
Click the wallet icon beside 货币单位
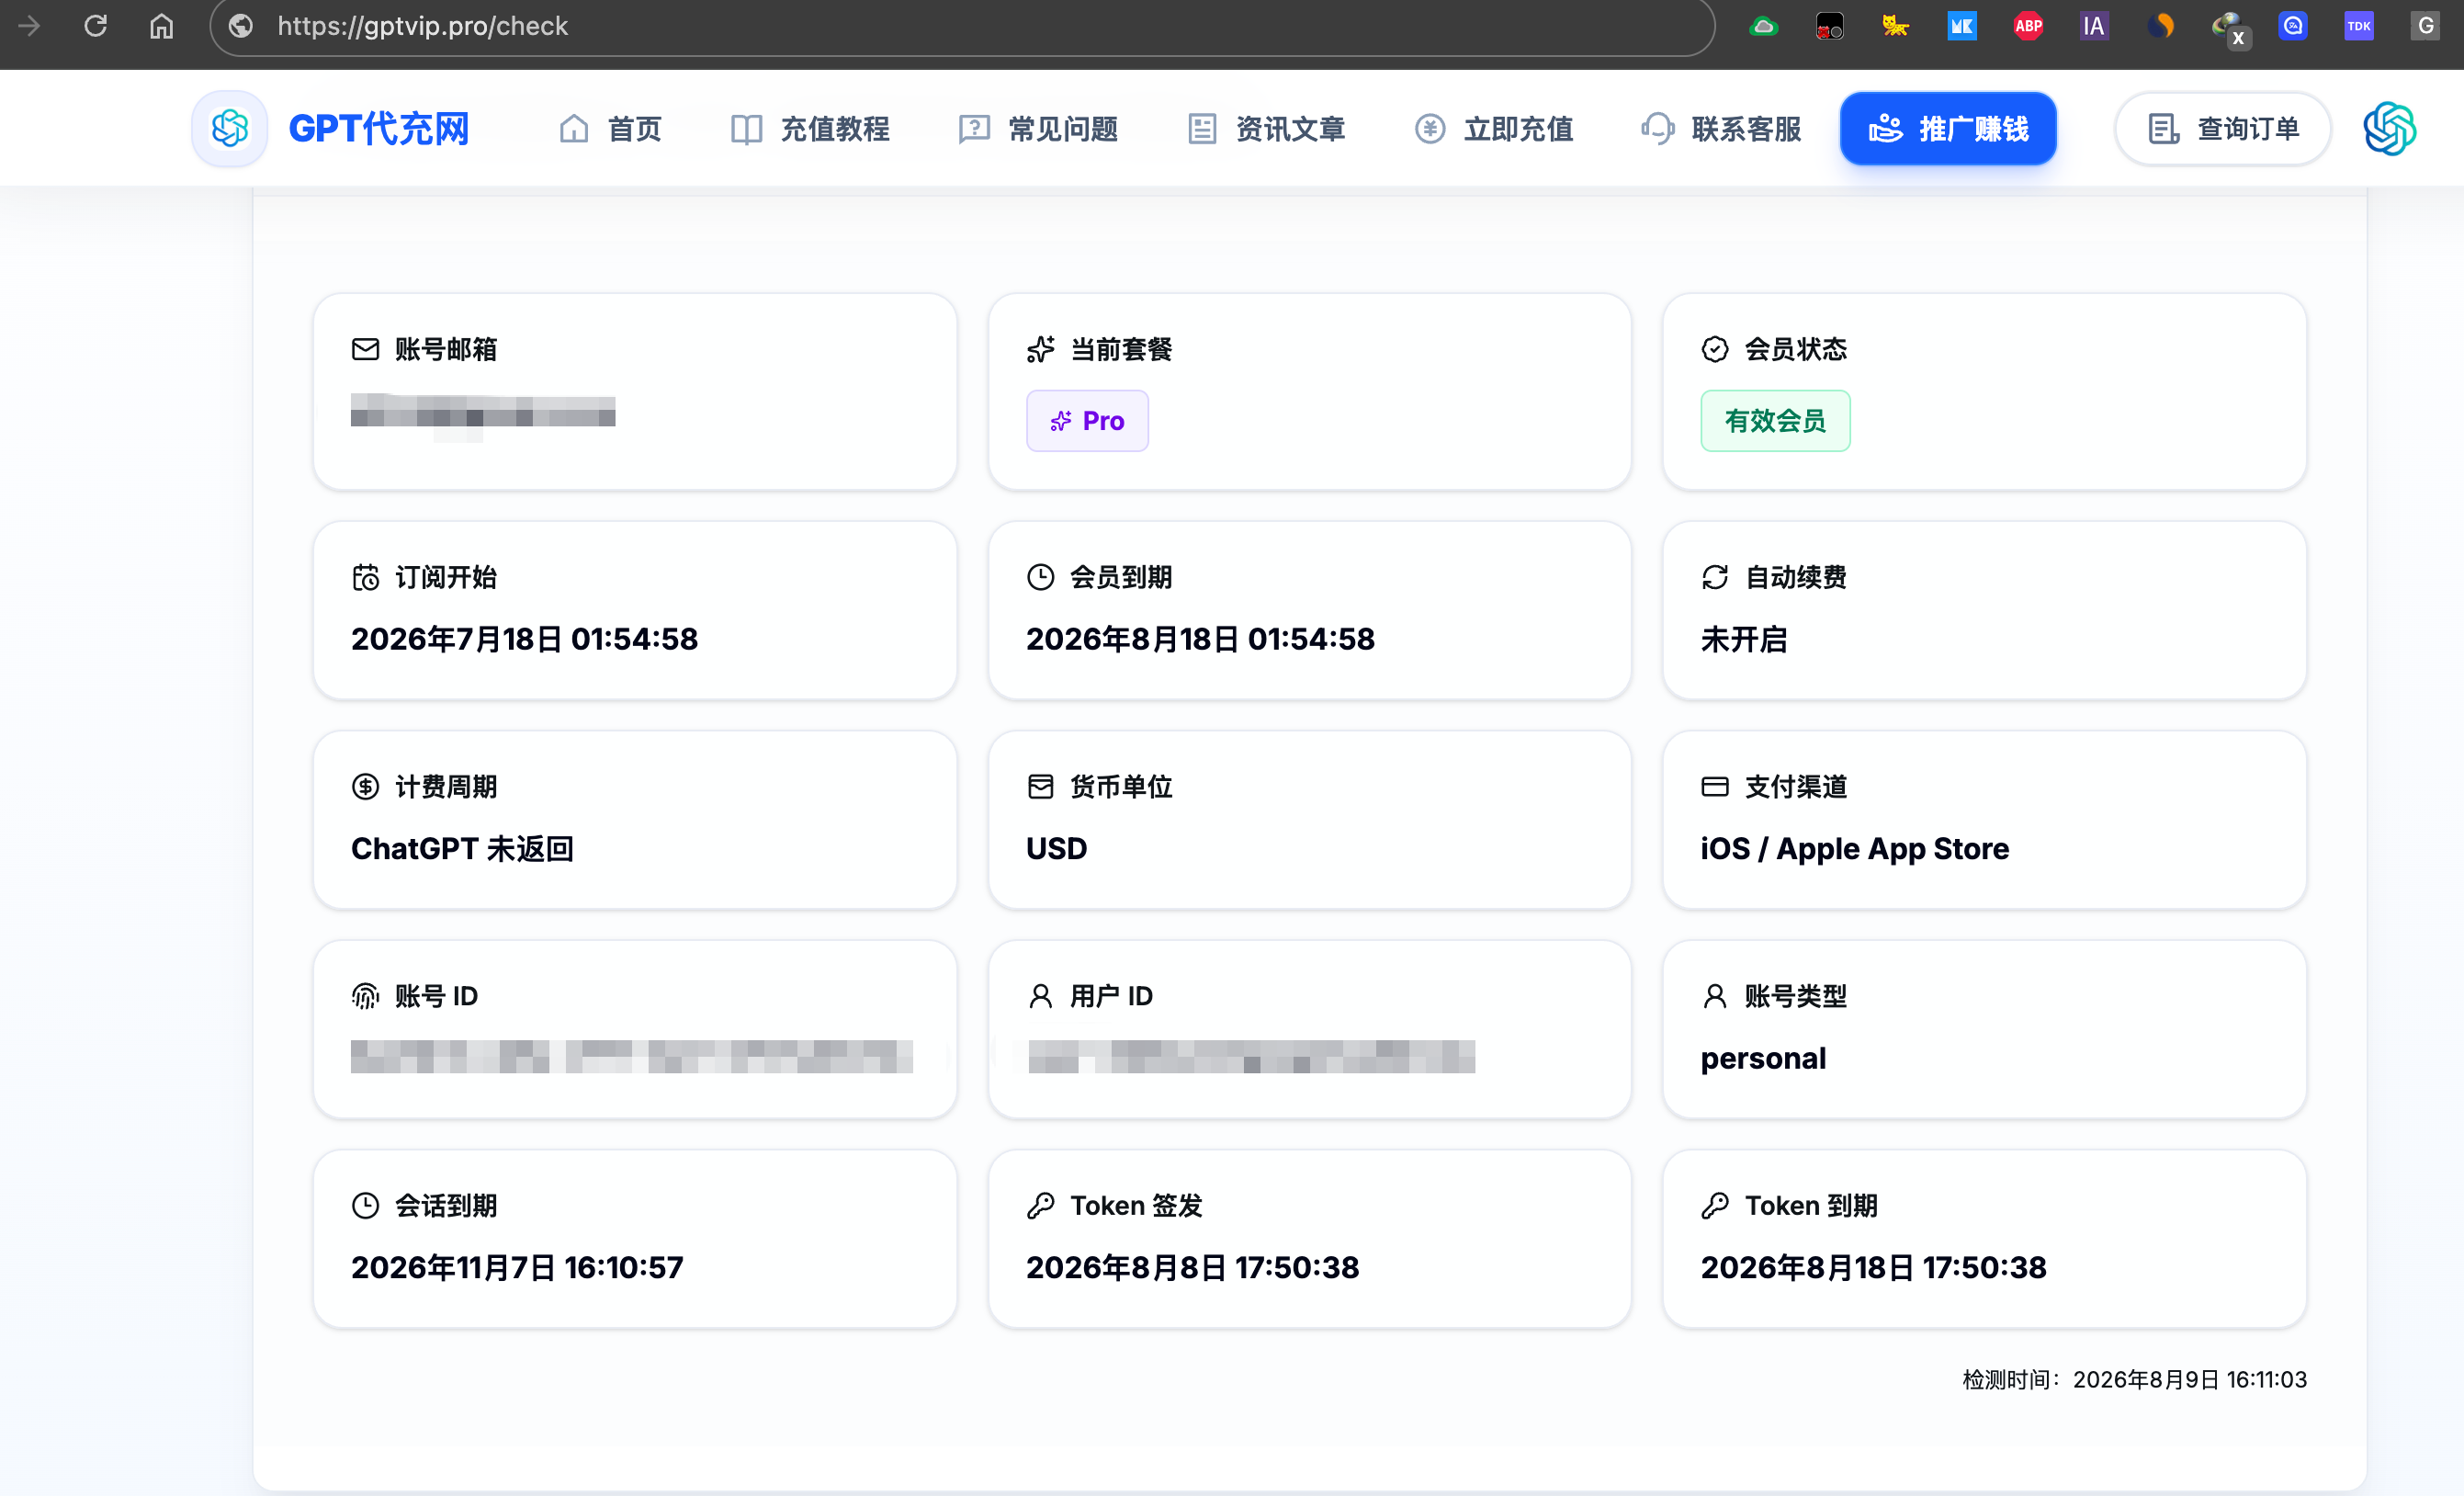tap(1040, 786)
